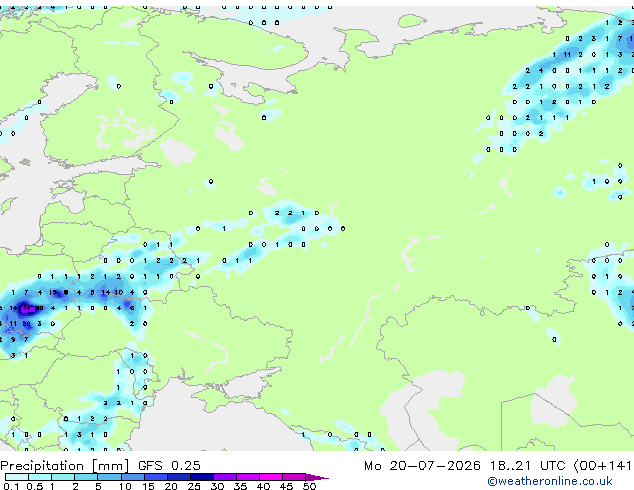The width and height of the screenshot is (634, 490).
Task: Click the '0.1' legend scale label
Action: coord(11,486)
